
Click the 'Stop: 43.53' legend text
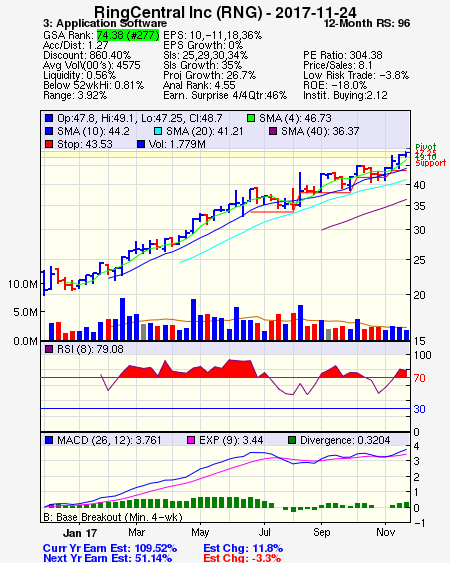coord(85,144)
